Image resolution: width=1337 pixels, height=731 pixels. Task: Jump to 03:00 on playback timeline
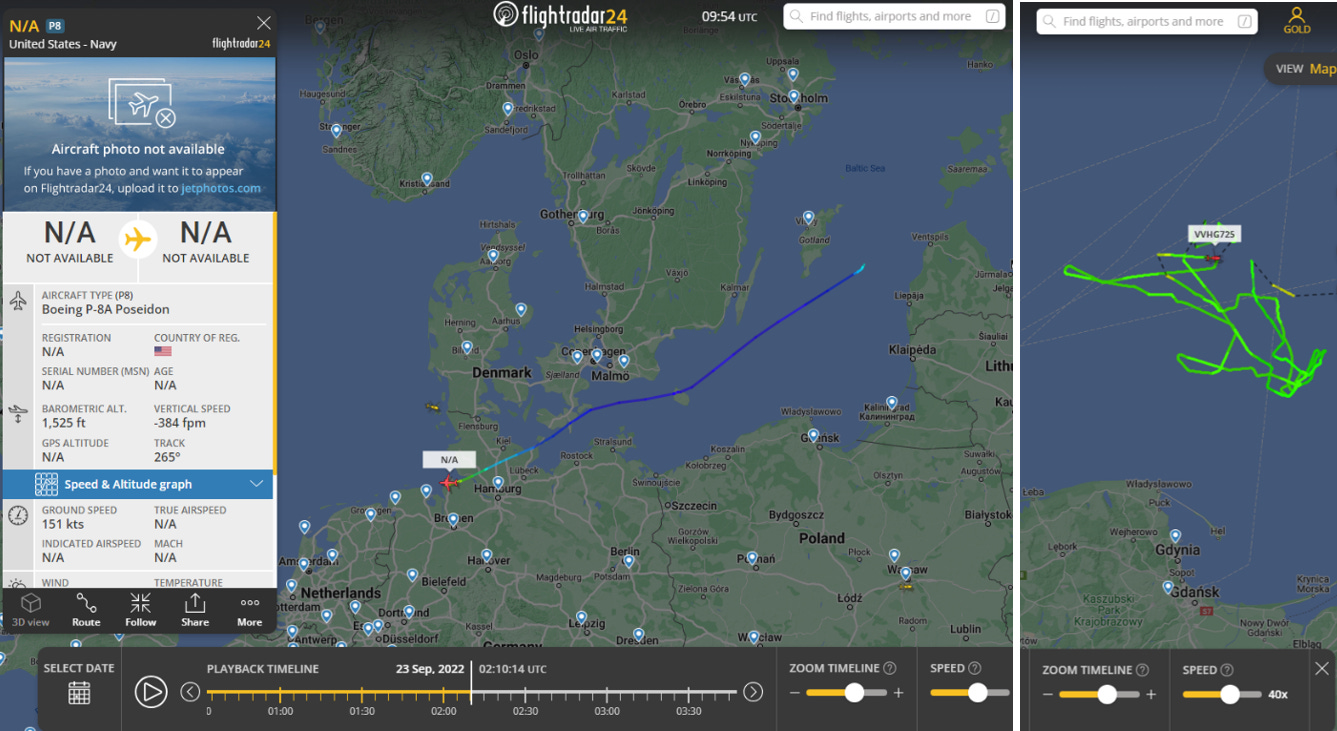pyautogui.click(x=607, y=711)
